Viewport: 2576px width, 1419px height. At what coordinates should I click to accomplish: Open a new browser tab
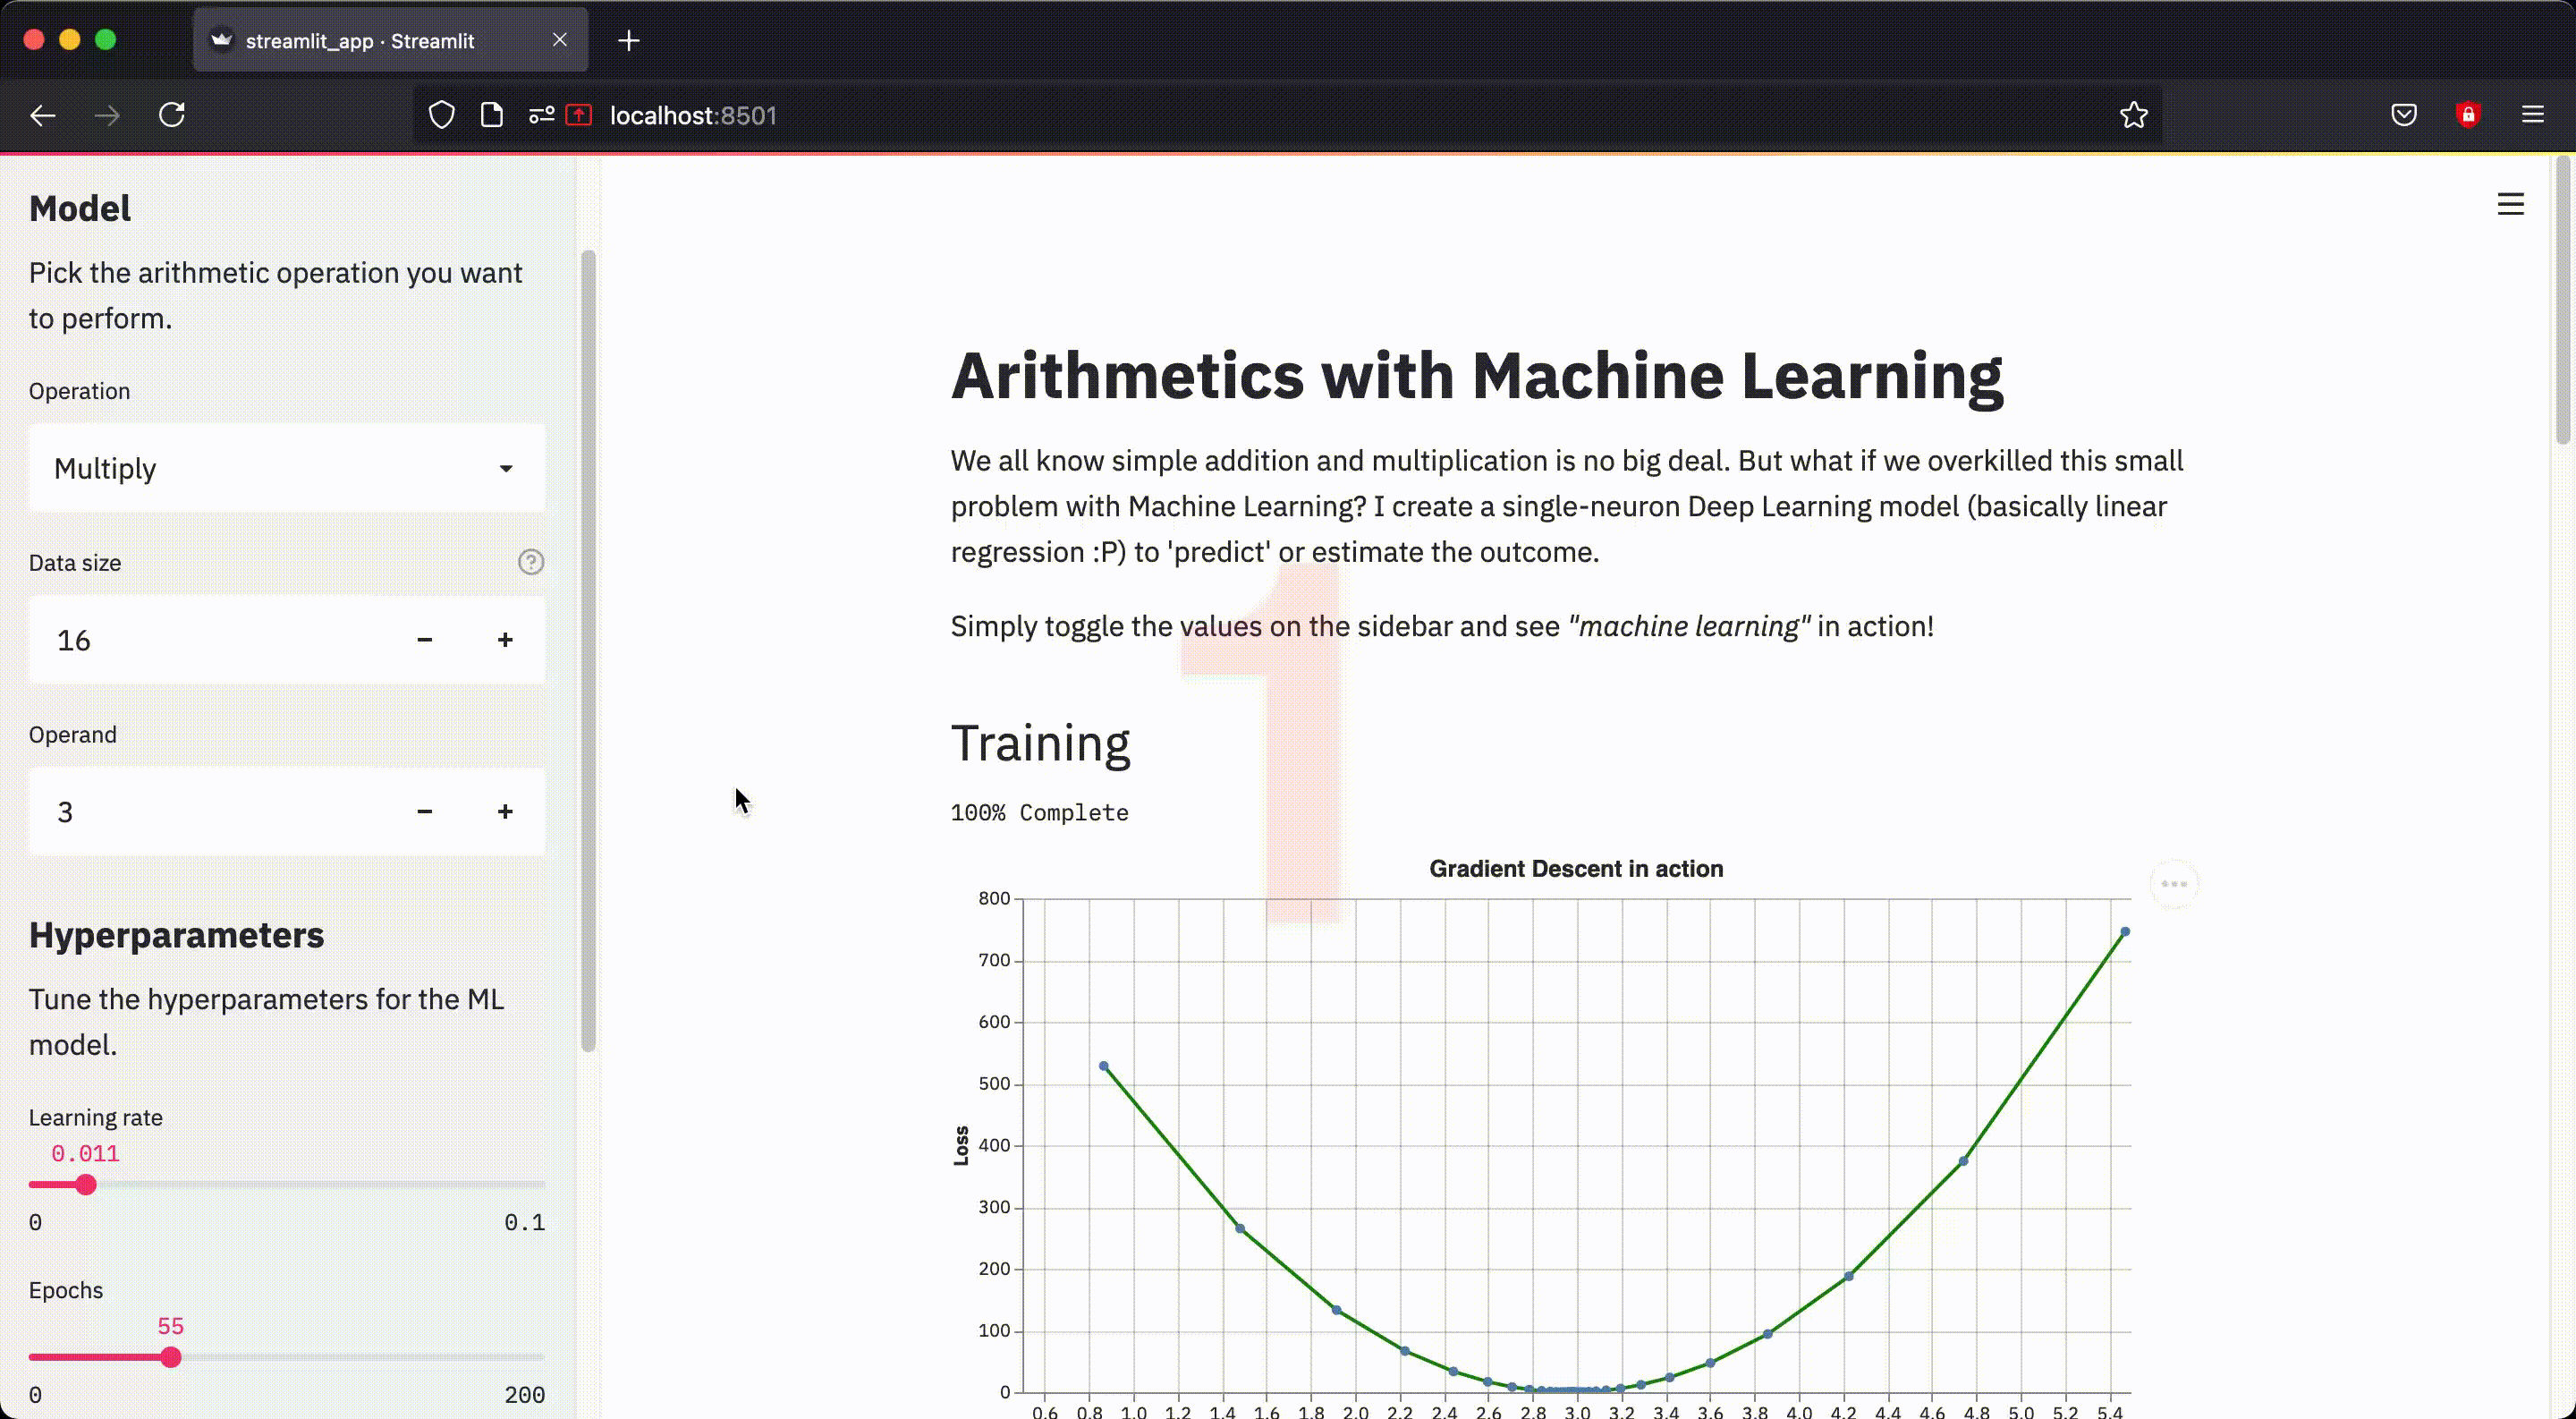629,41
